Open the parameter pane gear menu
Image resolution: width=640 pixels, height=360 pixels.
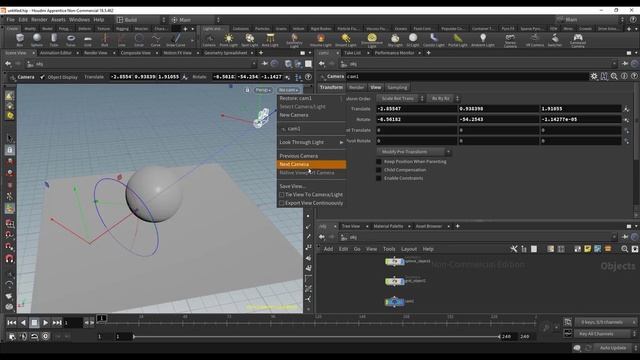point(594,76)
